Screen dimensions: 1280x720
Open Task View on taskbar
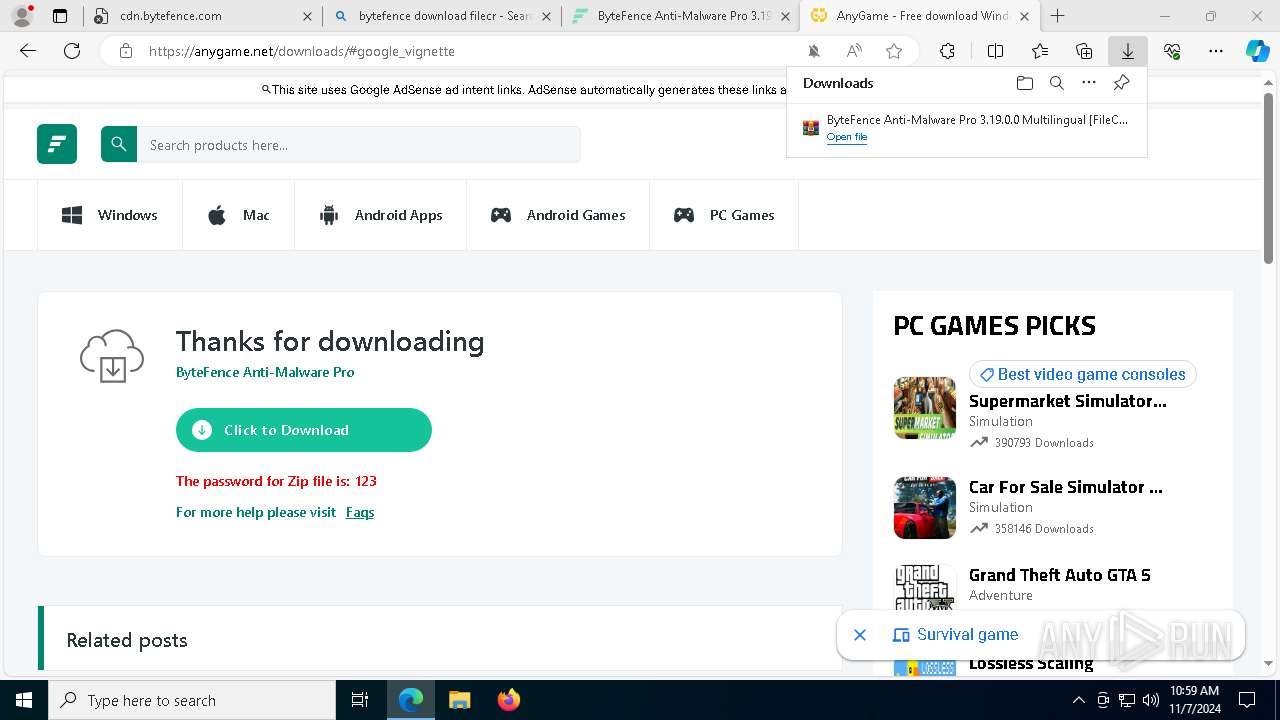pos(360,700)
